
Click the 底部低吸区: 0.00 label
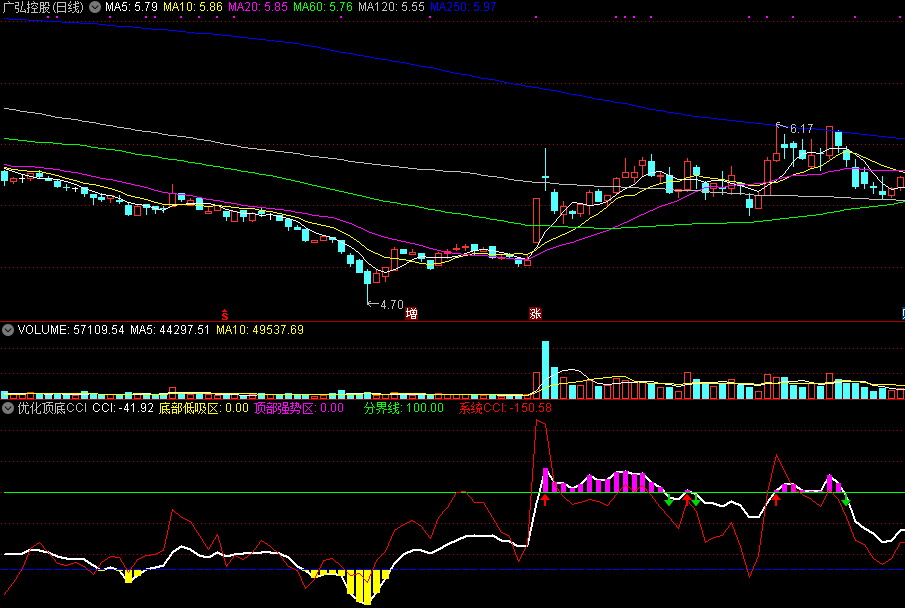click(x=204, y=408)
